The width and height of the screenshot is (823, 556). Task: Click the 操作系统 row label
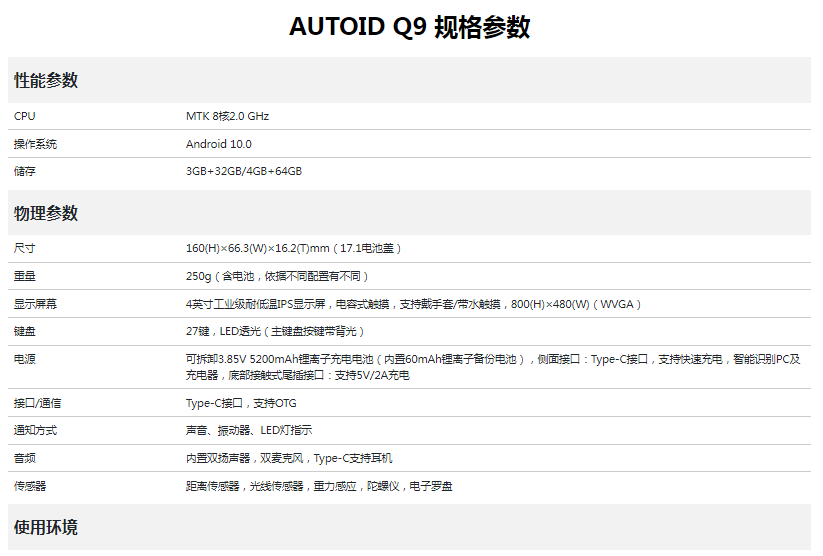click(35, 144)
